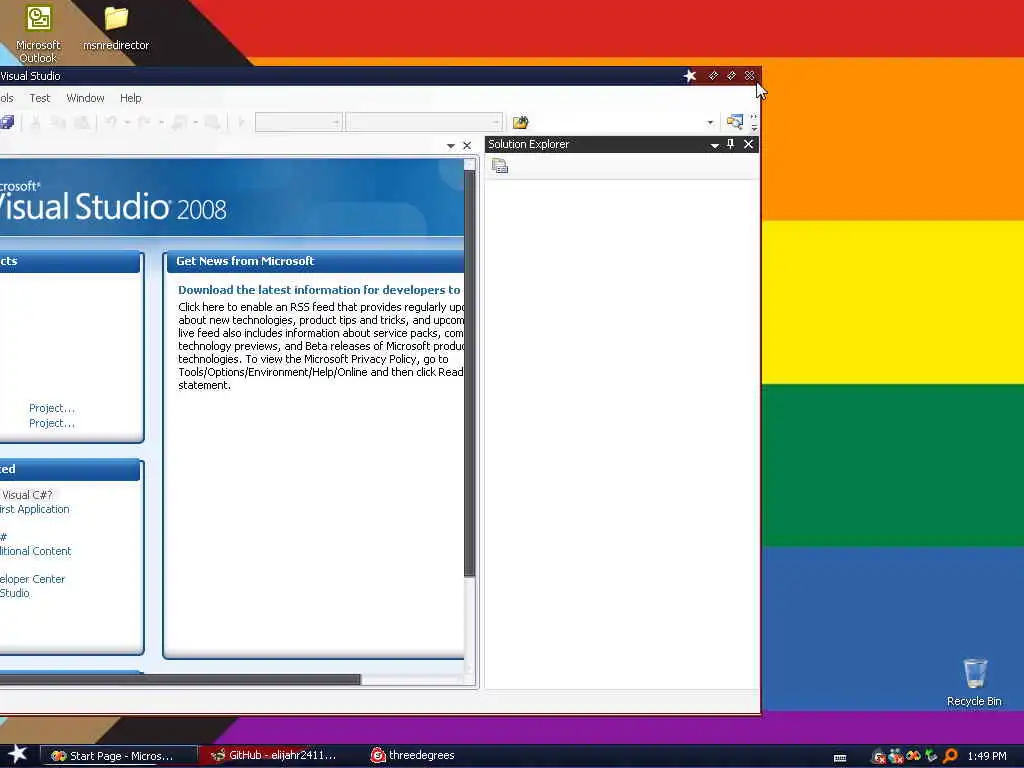
Task: Open Solution Explorer window position dropdown
Action: tap(714, 145)
